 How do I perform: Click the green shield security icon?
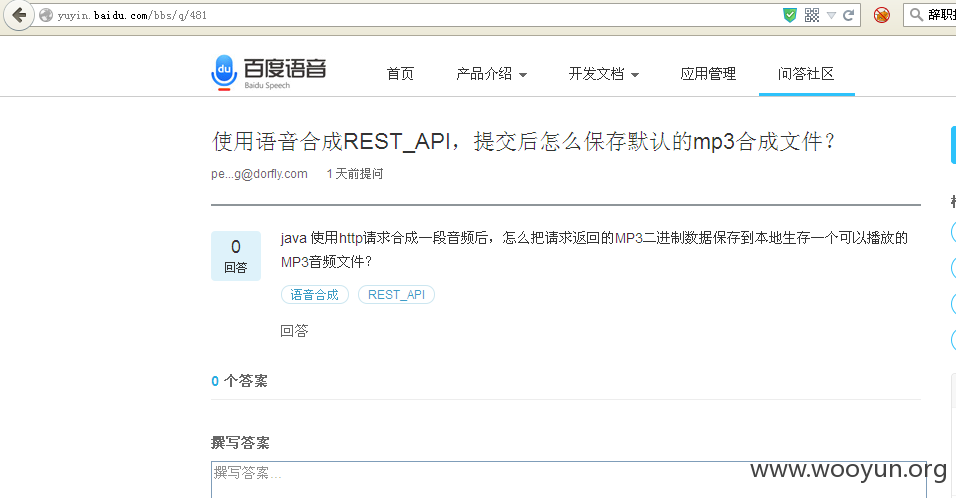[x=790, y=15]
